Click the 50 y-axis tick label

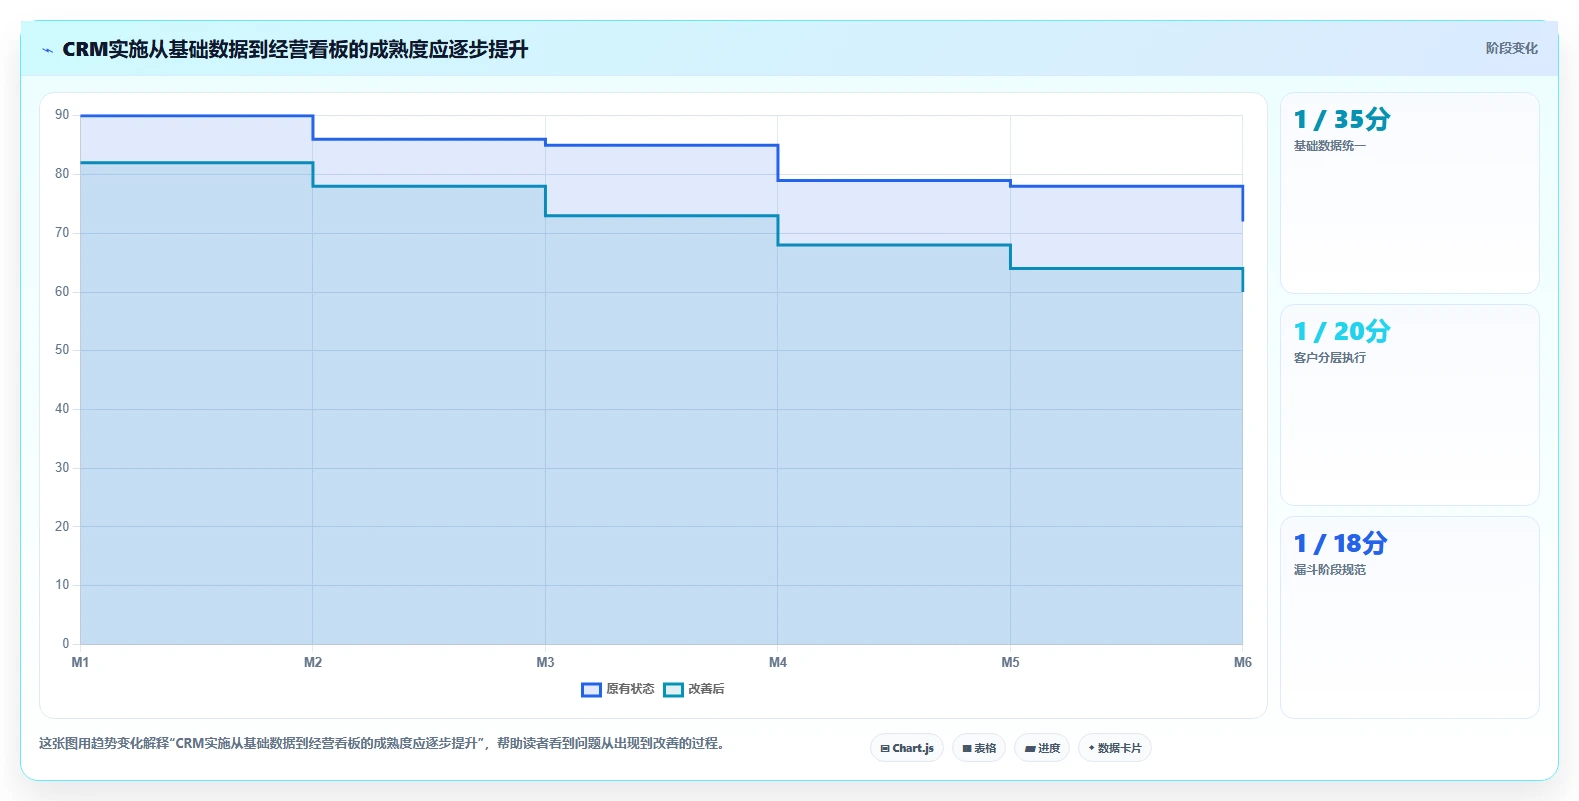tap(62, 350)
